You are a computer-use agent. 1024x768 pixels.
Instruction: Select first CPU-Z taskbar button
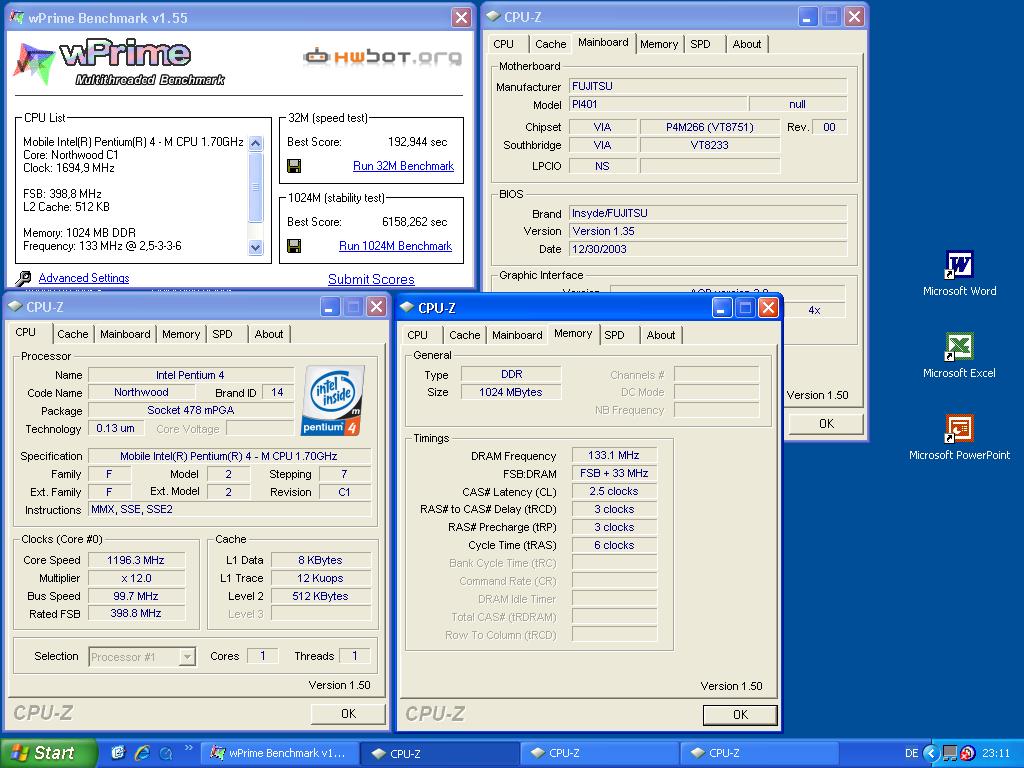(x=440, y=753)
